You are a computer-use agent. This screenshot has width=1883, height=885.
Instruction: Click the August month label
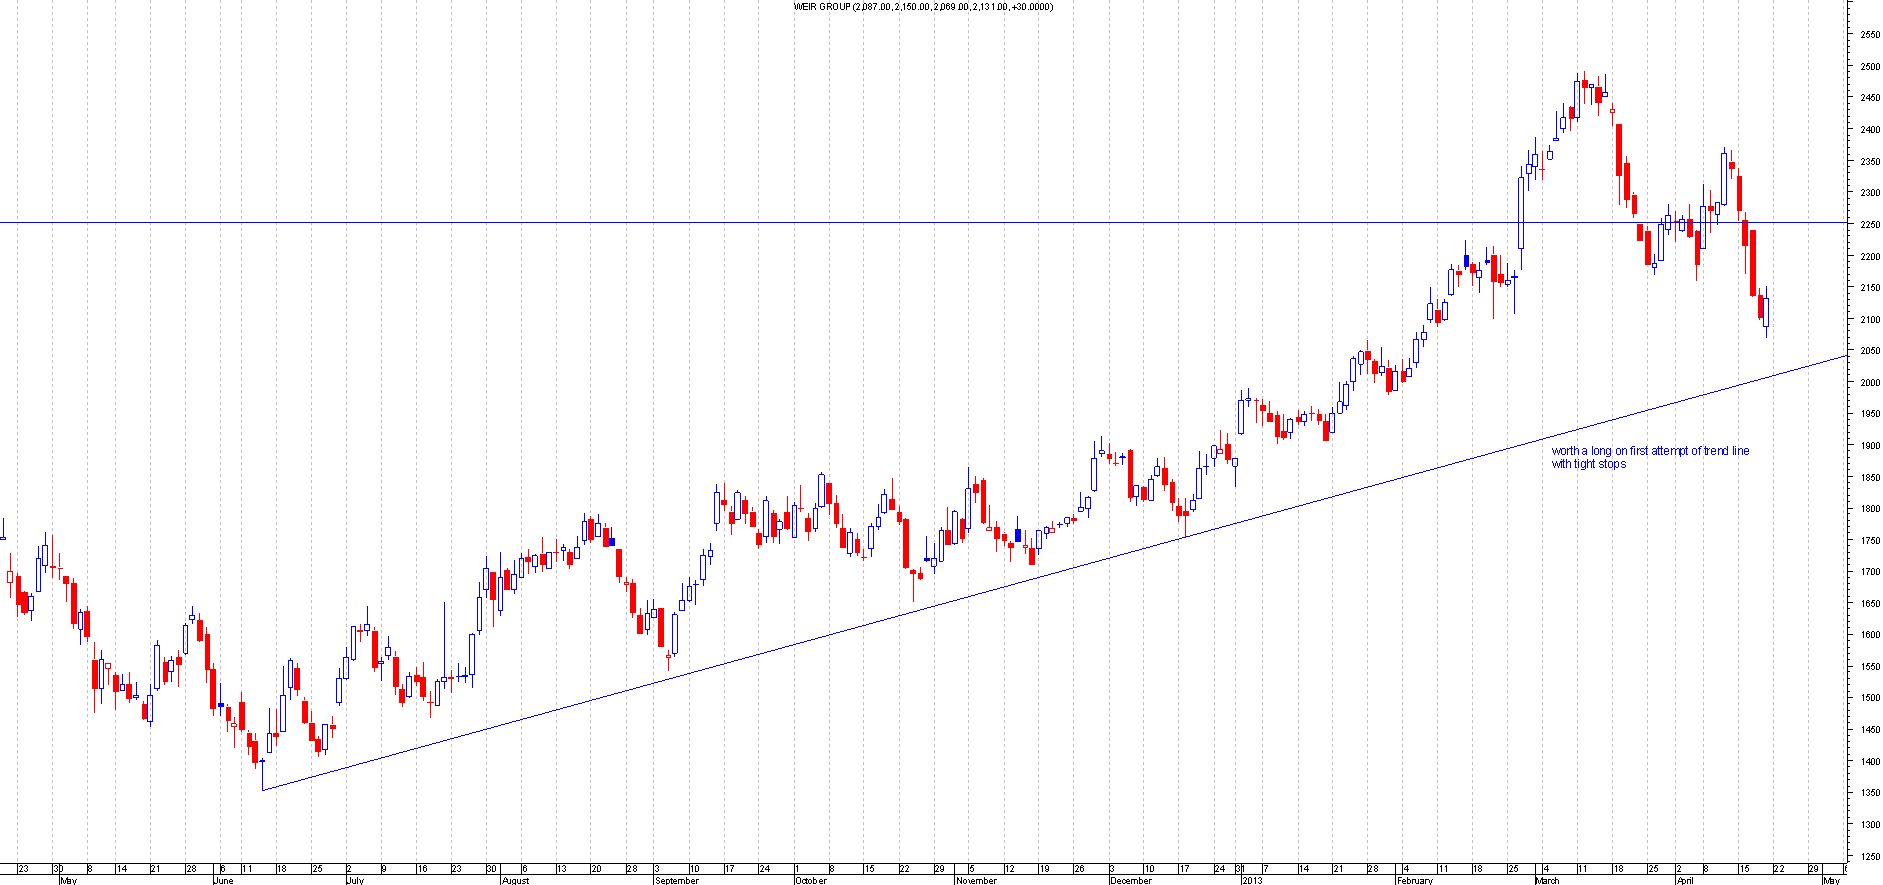[x=515, y=880]
